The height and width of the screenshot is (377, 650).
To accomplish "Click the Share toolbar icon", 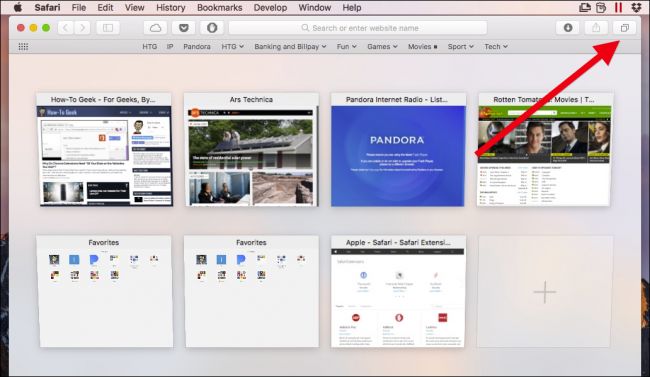I will coord(596,28).
